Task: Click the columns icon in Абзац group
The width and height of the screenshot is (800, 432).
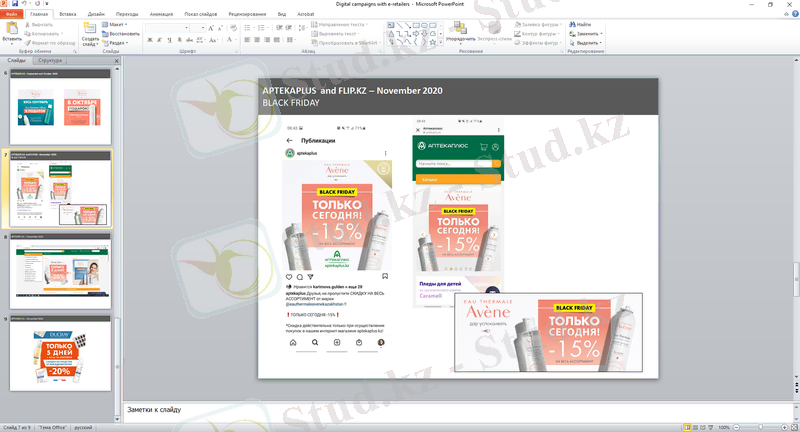Action: pyautogui.click(x=291, y=40)
